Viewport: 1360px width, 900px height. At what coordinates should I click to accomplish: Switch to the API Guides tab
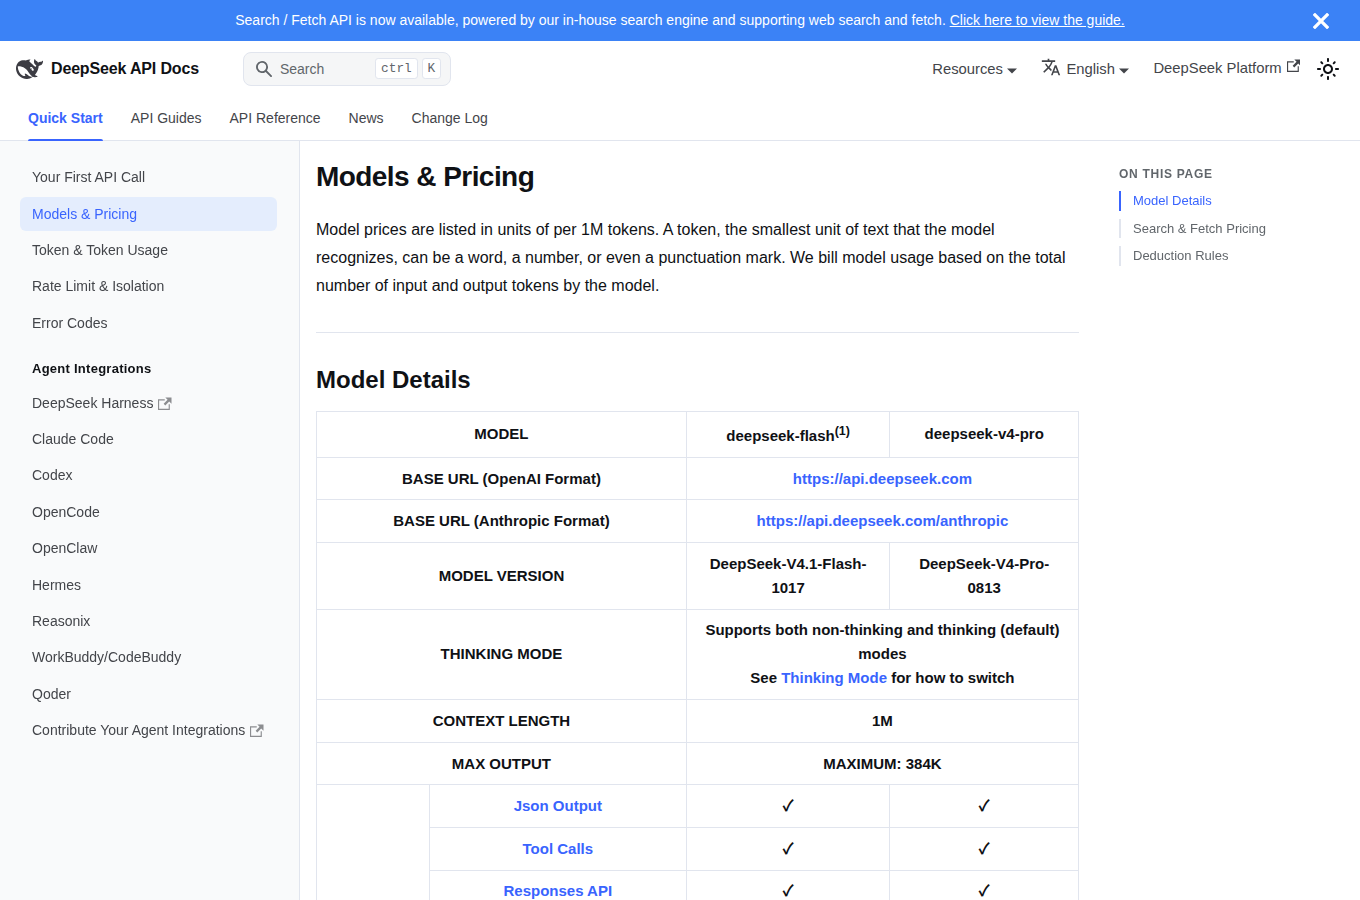[x=166, y=118]
